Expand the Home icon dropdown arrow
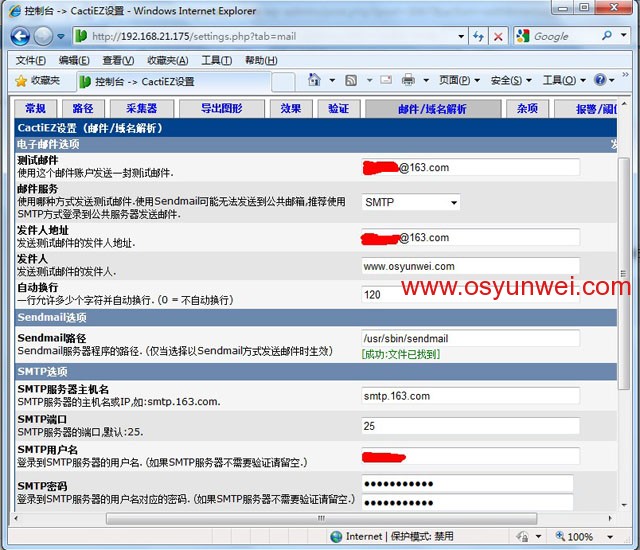 point(332,80)
